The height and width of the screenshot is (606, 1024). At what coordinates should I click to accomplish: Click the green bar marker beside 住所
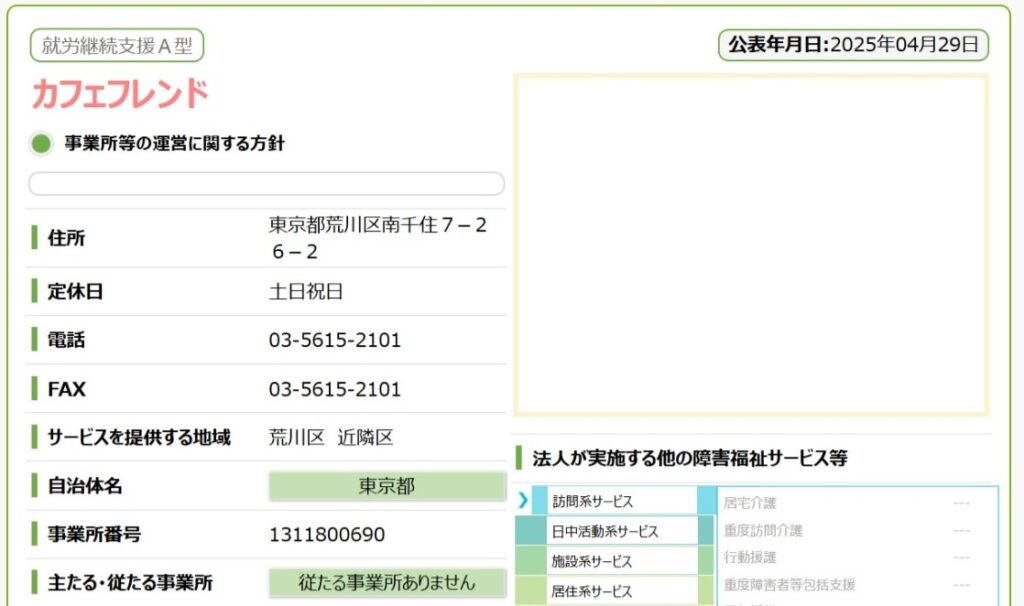coord(35,238)
